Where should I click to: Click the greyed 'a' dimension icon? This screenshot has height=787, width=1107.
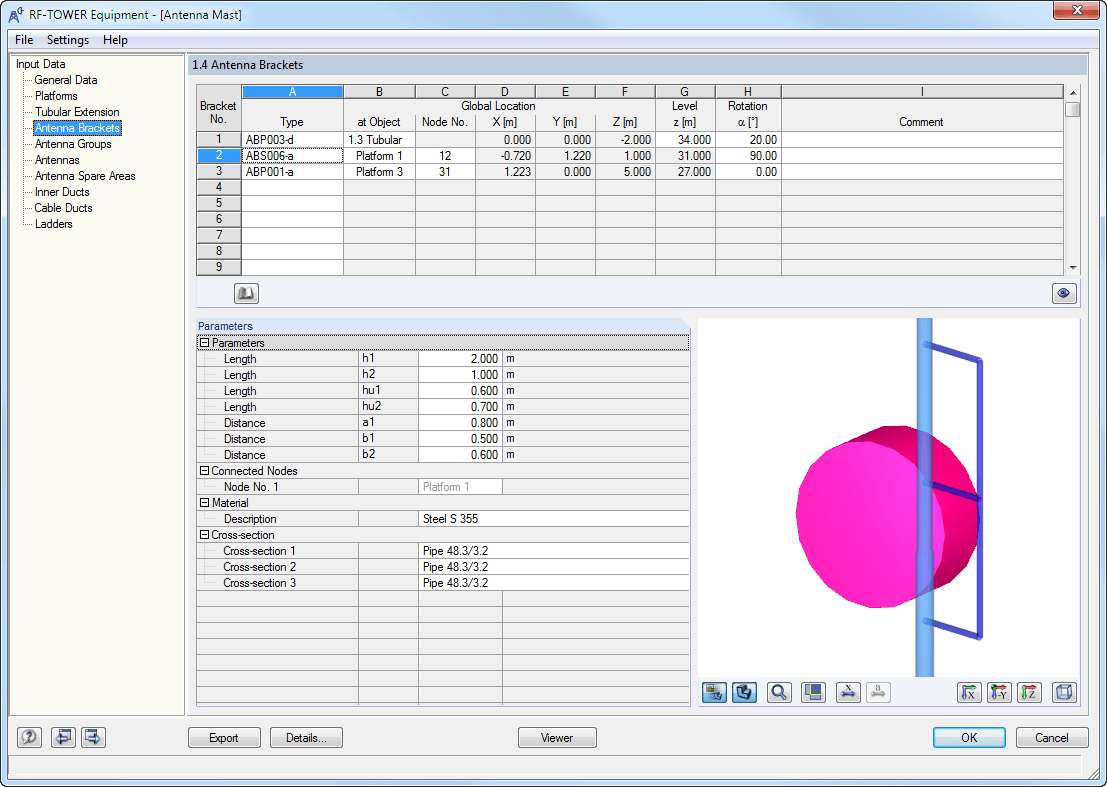[x=878, y=692]
